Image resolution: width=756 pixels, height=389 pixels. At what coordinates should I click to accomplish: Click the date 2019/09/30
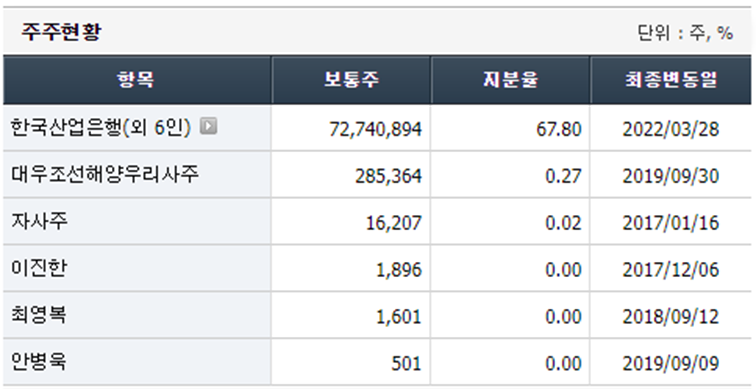(x=671, y=176)
